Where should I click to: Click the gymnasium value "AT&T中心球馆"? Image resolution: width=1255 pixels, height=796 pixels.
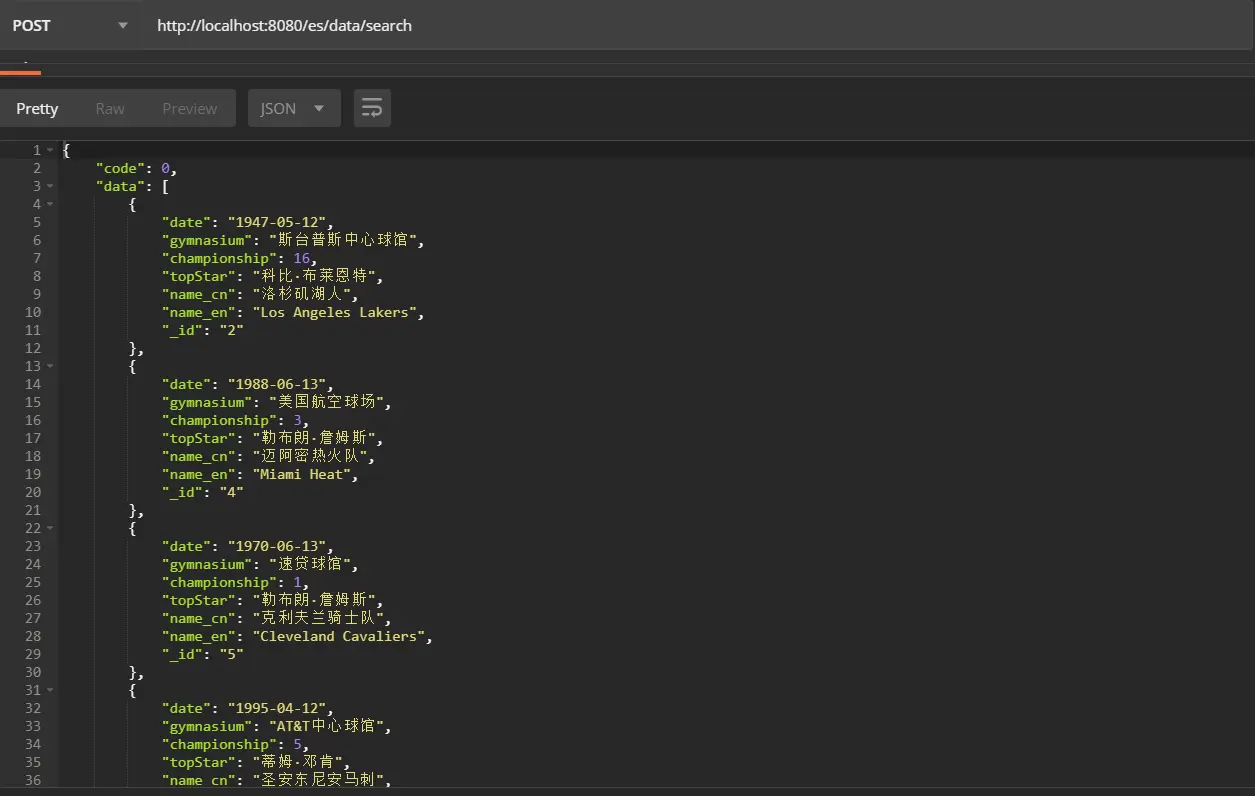tap(328, 726)
